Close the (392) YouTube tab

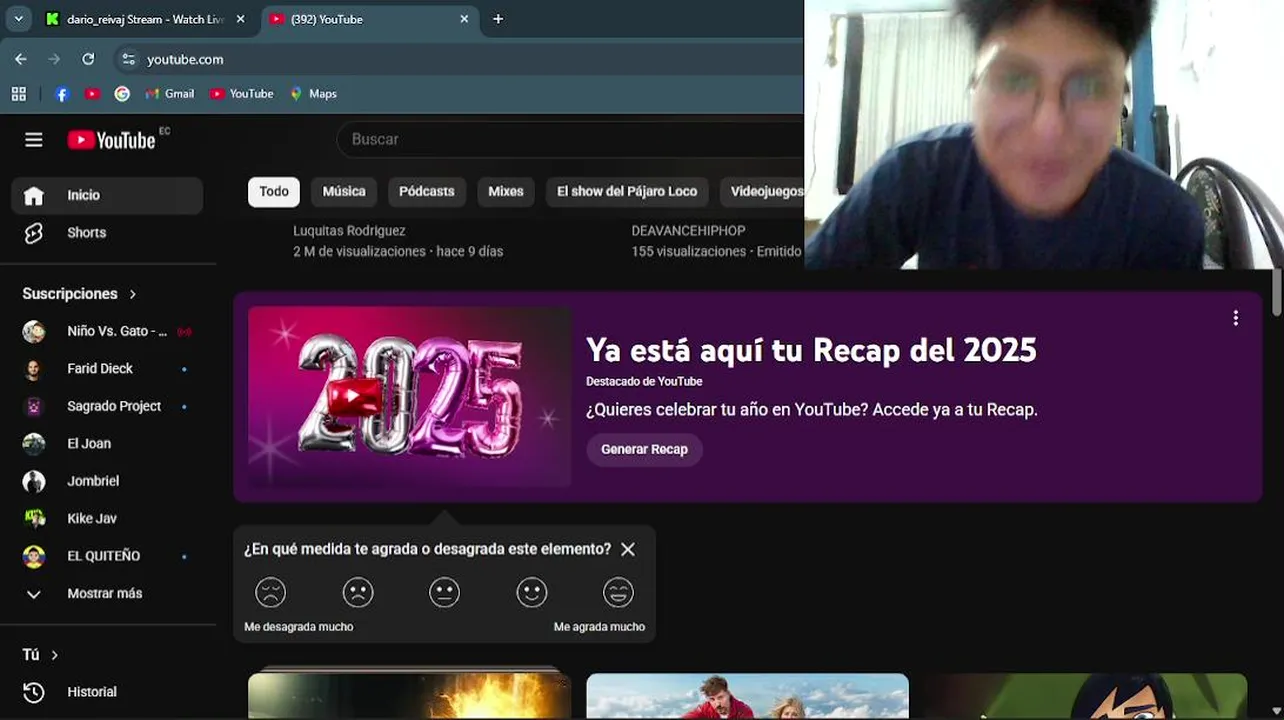(x=464, y=19)
